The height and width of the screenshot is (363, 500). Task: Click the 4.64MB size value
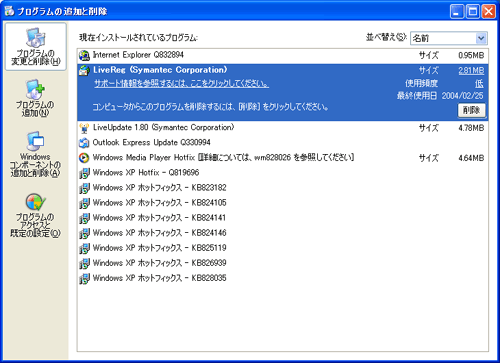coord(471,158)
